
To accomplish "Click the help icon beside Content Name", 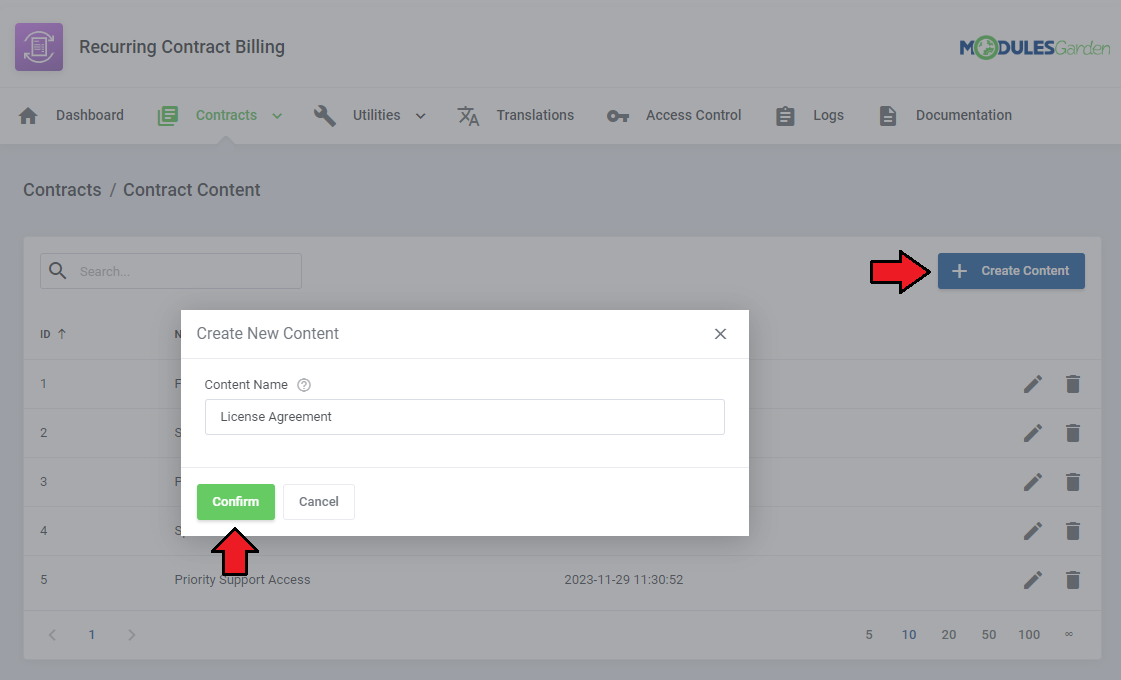I will tap(304, 385).
